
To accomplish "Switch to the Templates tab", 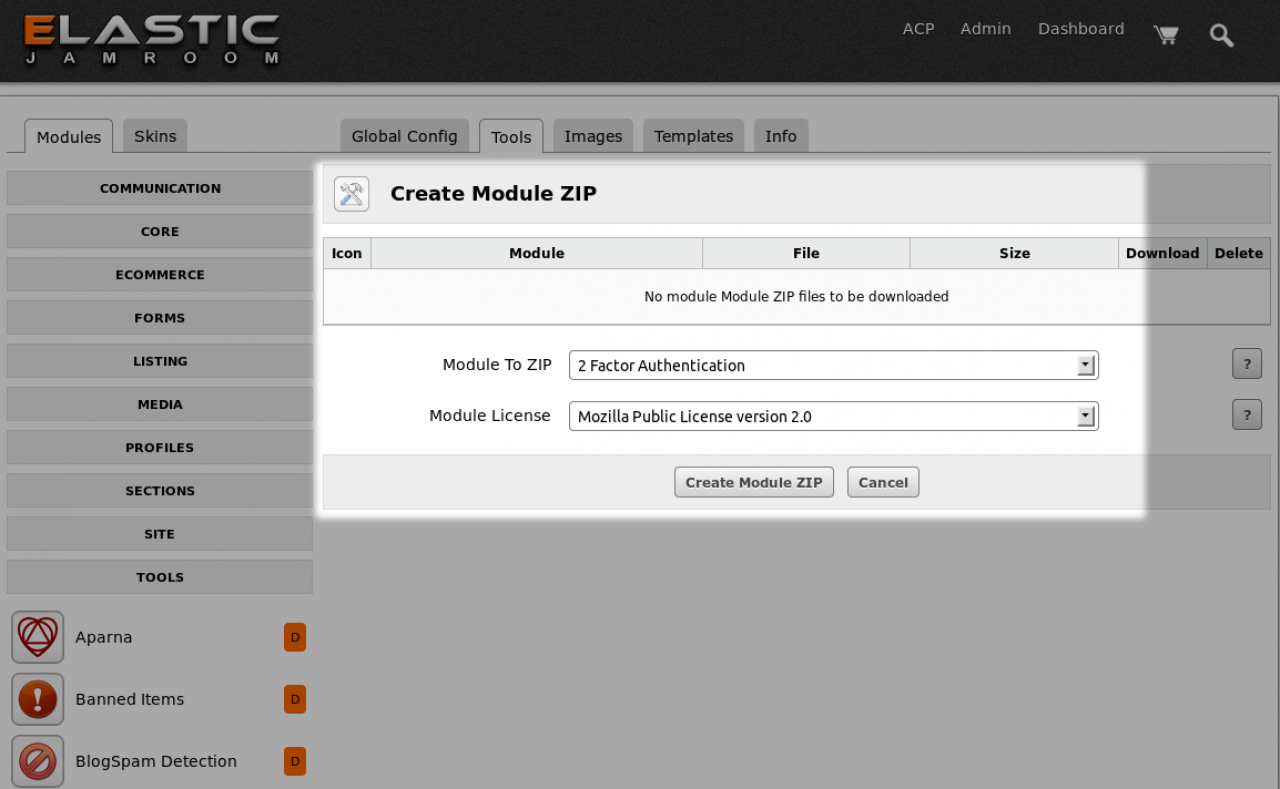I will tap(693, 136).
